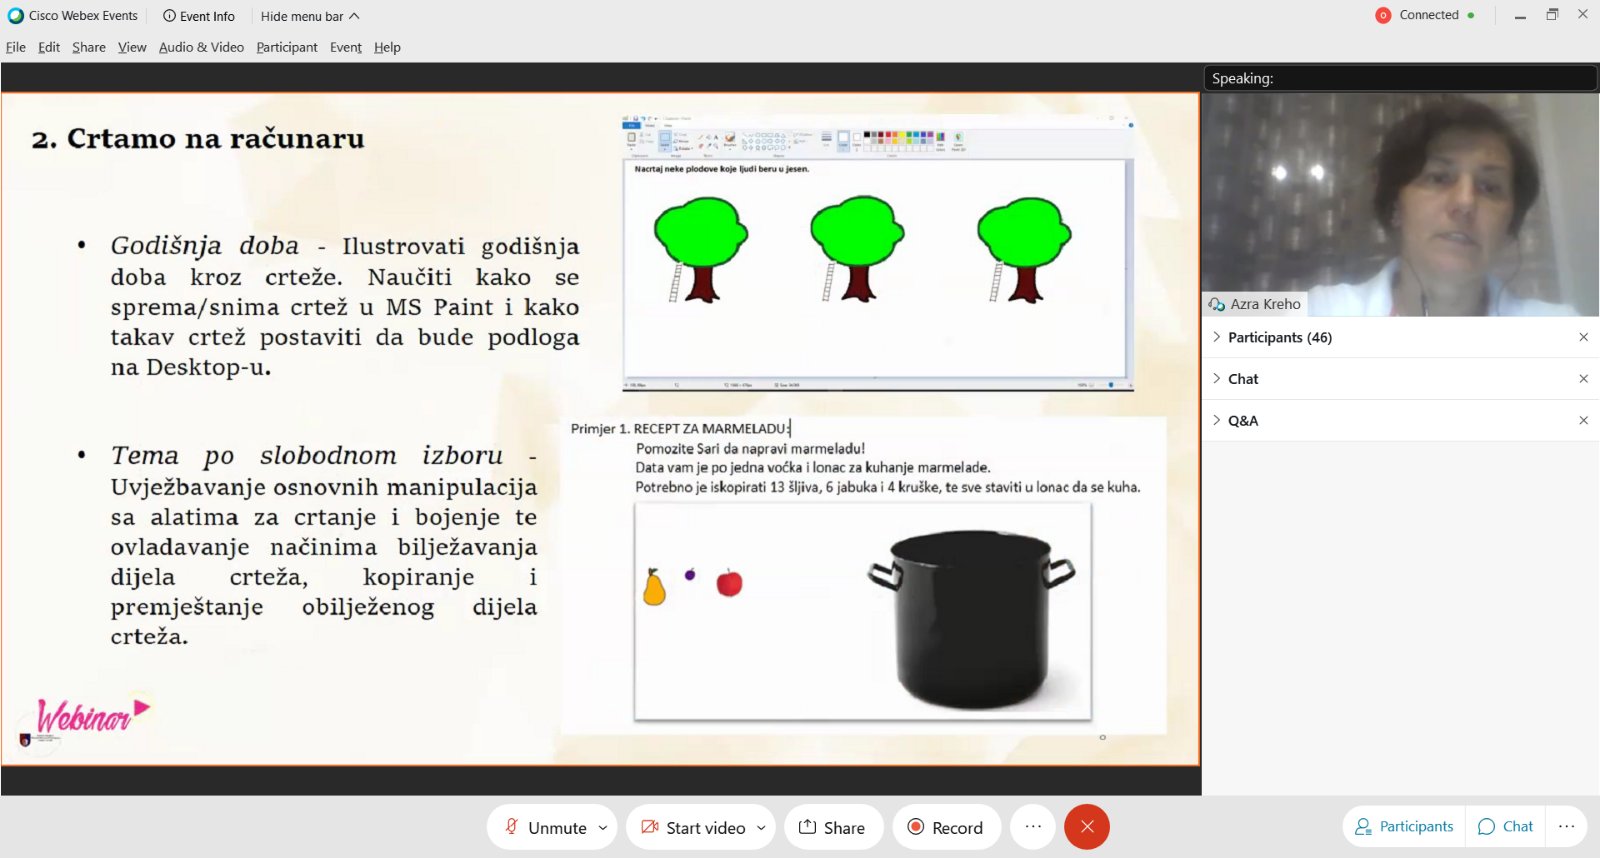The width and height of the screenshot is (1600, 858).
Task: Expand the Participants (46) panel
Action: (x=1279, y=337)
